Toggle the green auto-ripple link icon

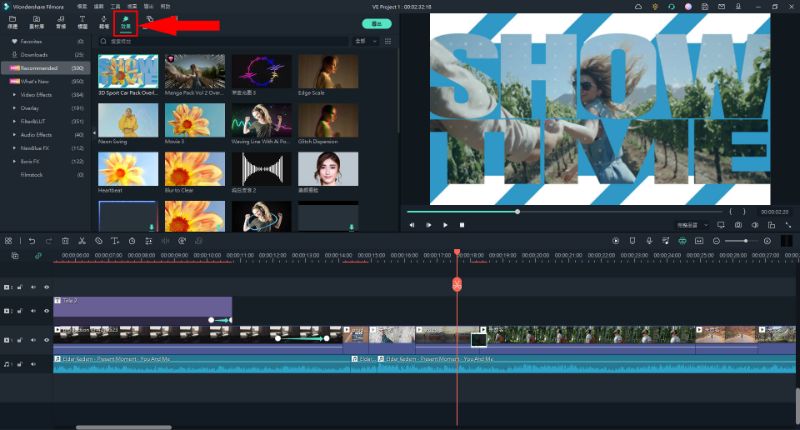pyautogui.click(x=38, y=256)
